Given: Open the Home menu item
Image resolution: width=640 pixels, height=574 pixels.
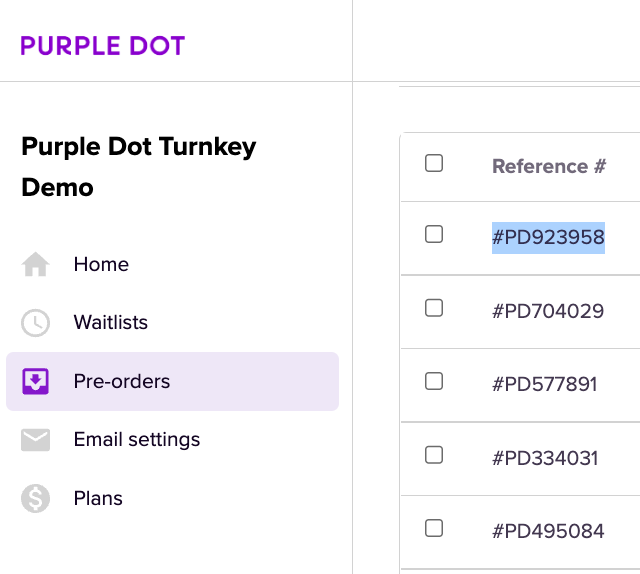Looking at the screenshot, I should pos(101,265).
